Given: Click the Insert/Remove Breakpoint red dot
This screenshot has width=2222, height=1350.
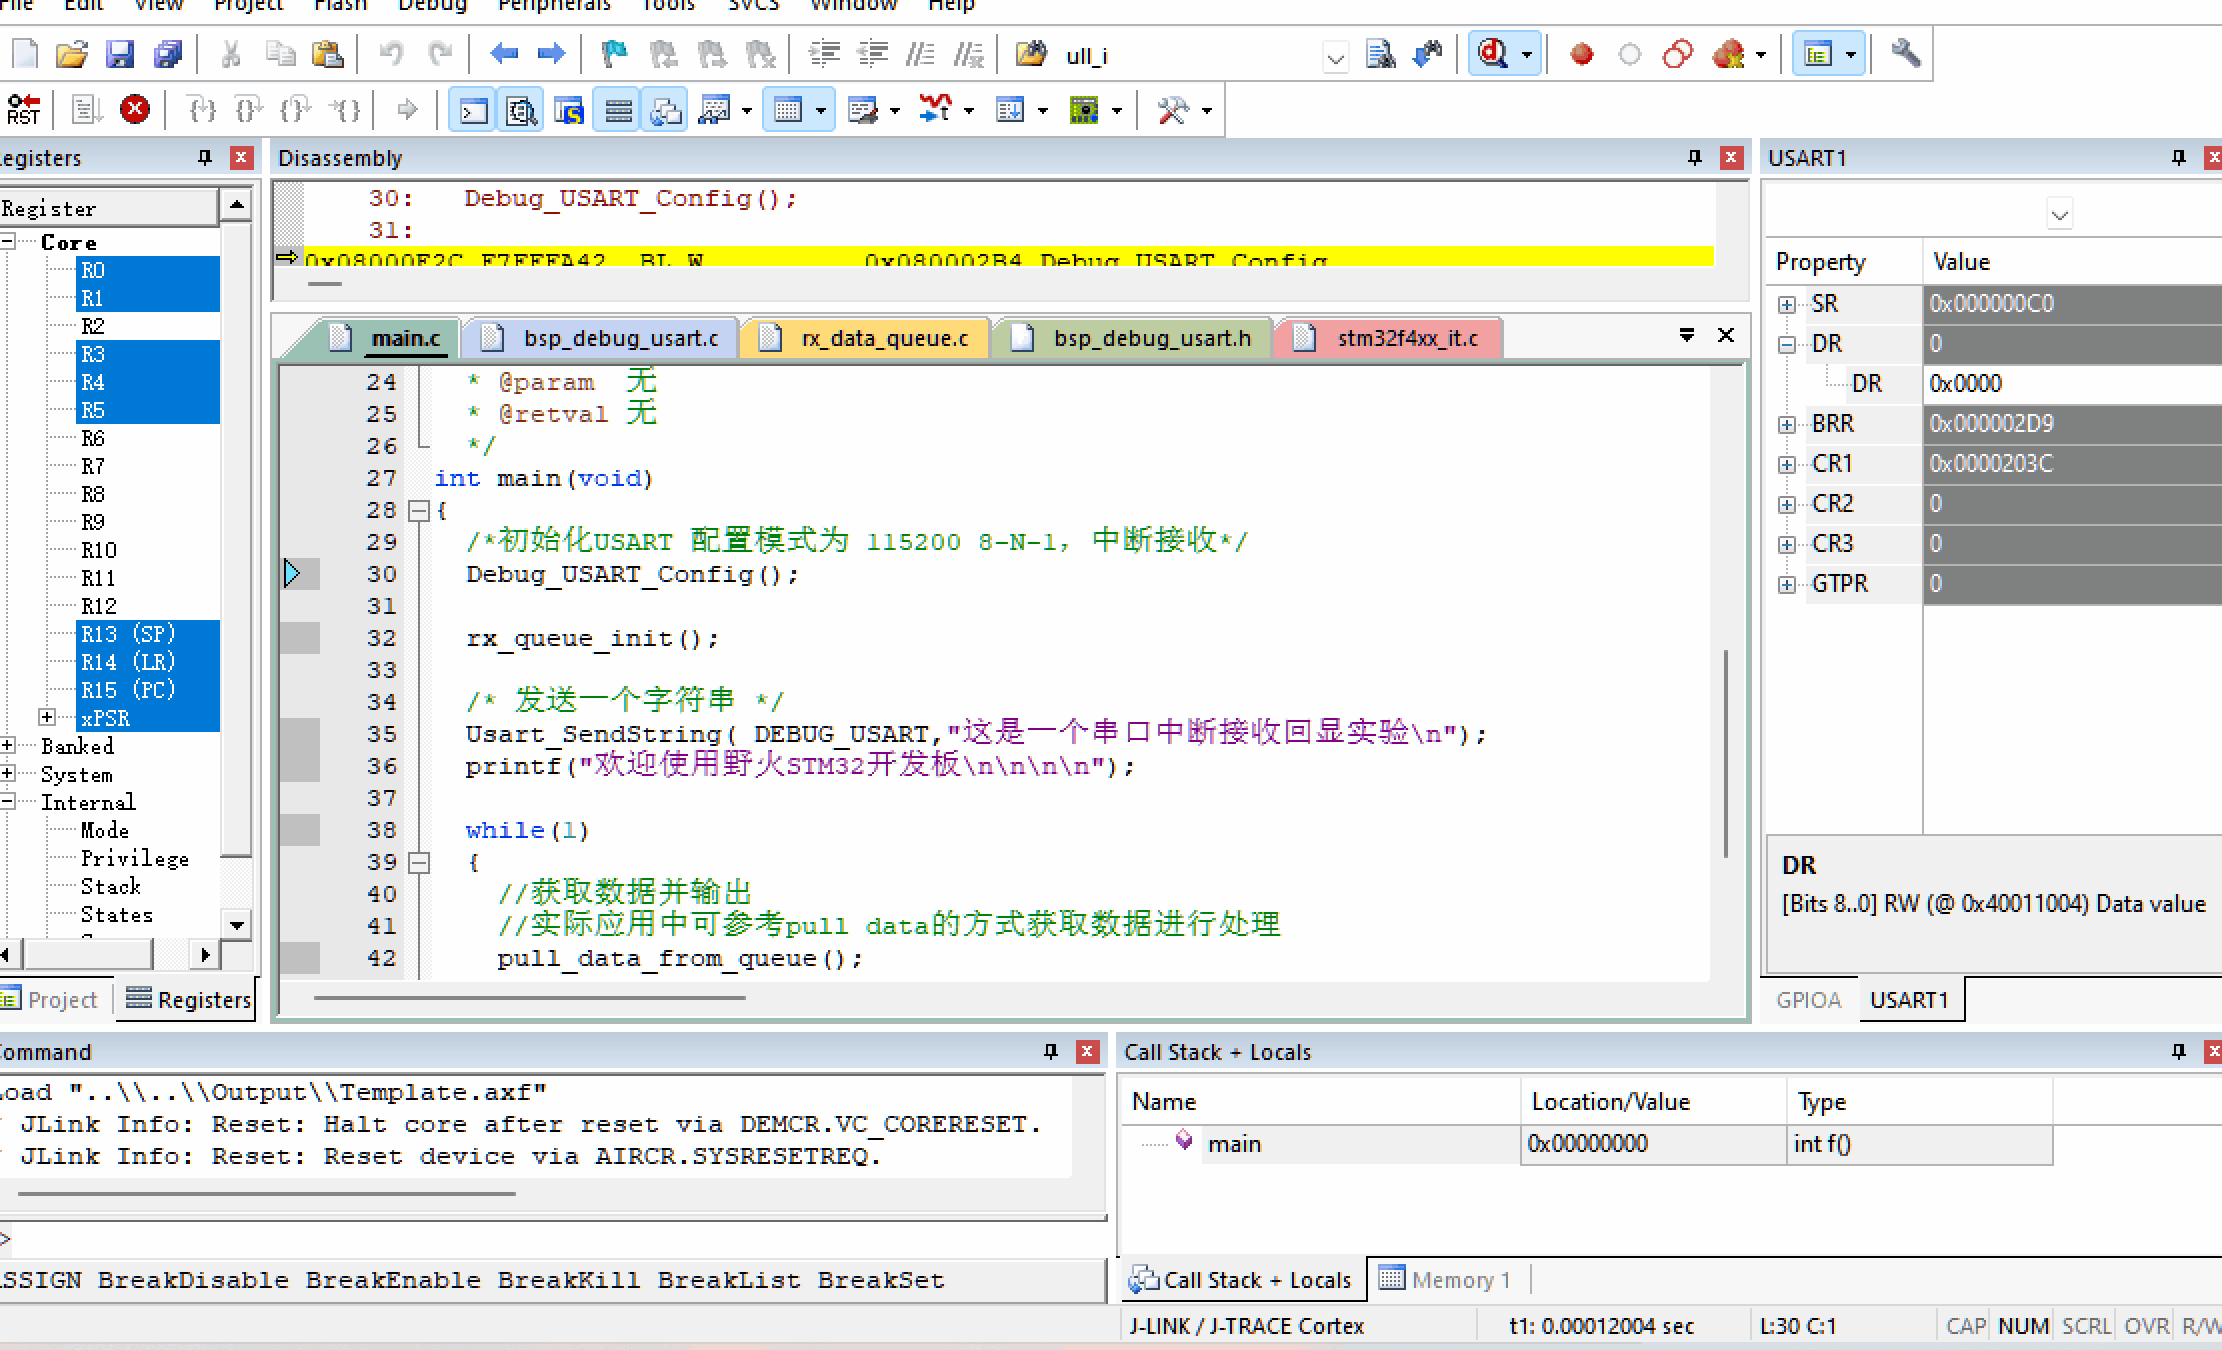Looking at the screenshot, I should pyautogui.click(x=1581, y=54).
